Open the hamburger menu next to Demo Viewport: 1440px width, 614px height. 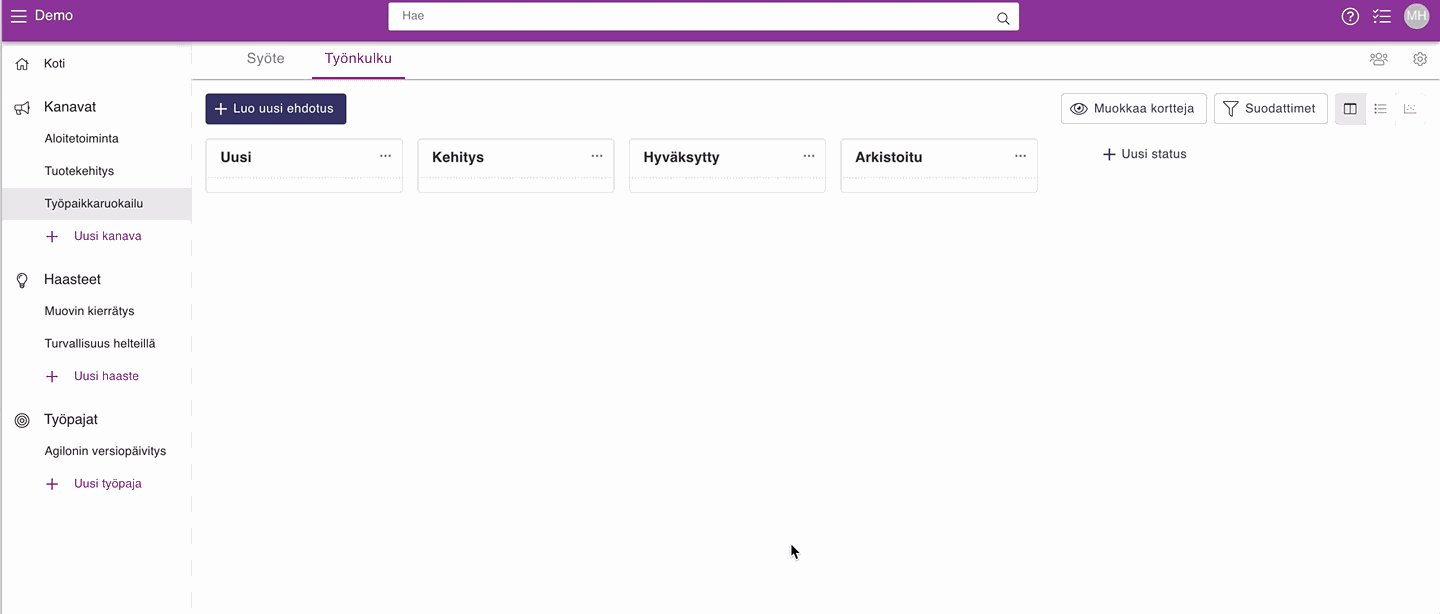pyautogui.click(x=18, y=16)
